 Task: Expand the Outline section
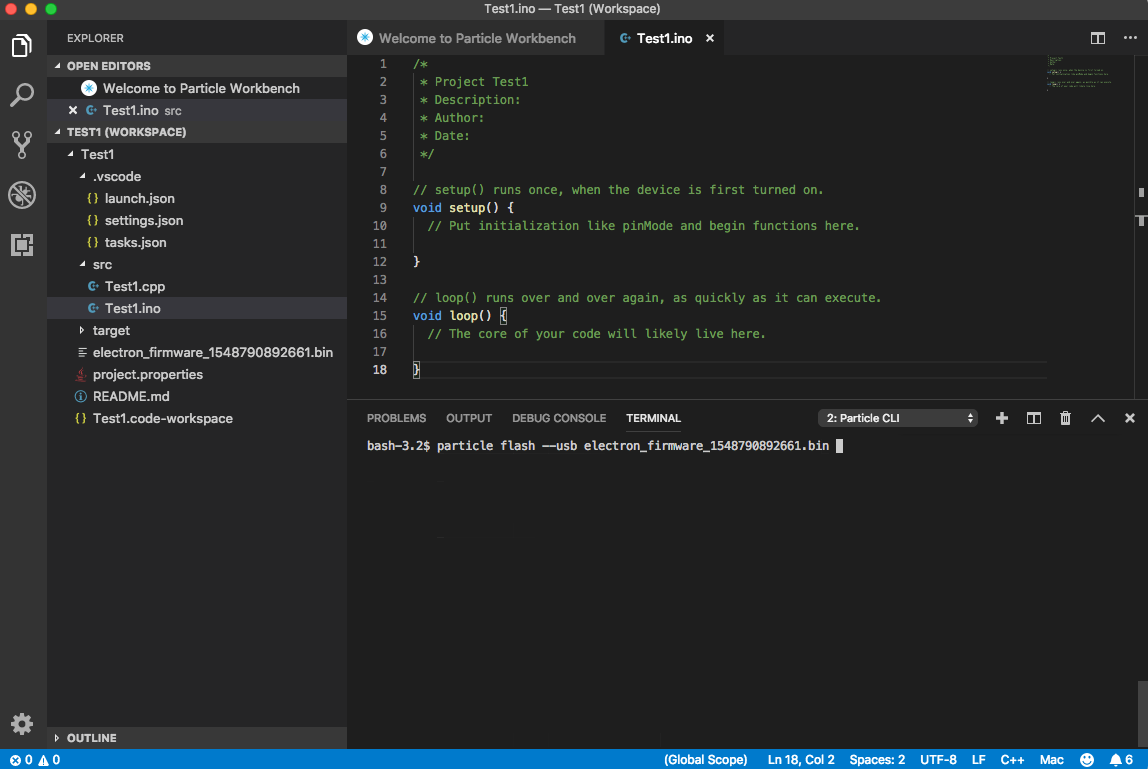point(197,738)
